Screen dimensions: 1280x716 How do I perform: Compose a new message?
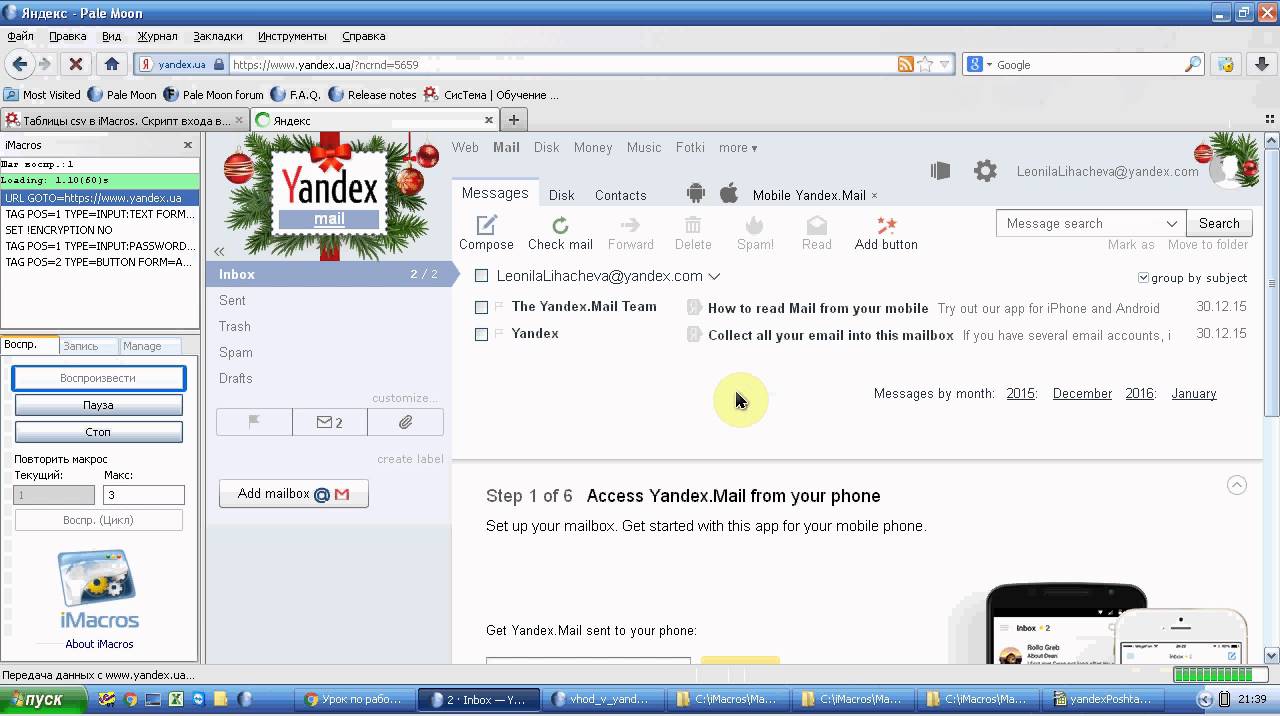(x=486, y=233)
